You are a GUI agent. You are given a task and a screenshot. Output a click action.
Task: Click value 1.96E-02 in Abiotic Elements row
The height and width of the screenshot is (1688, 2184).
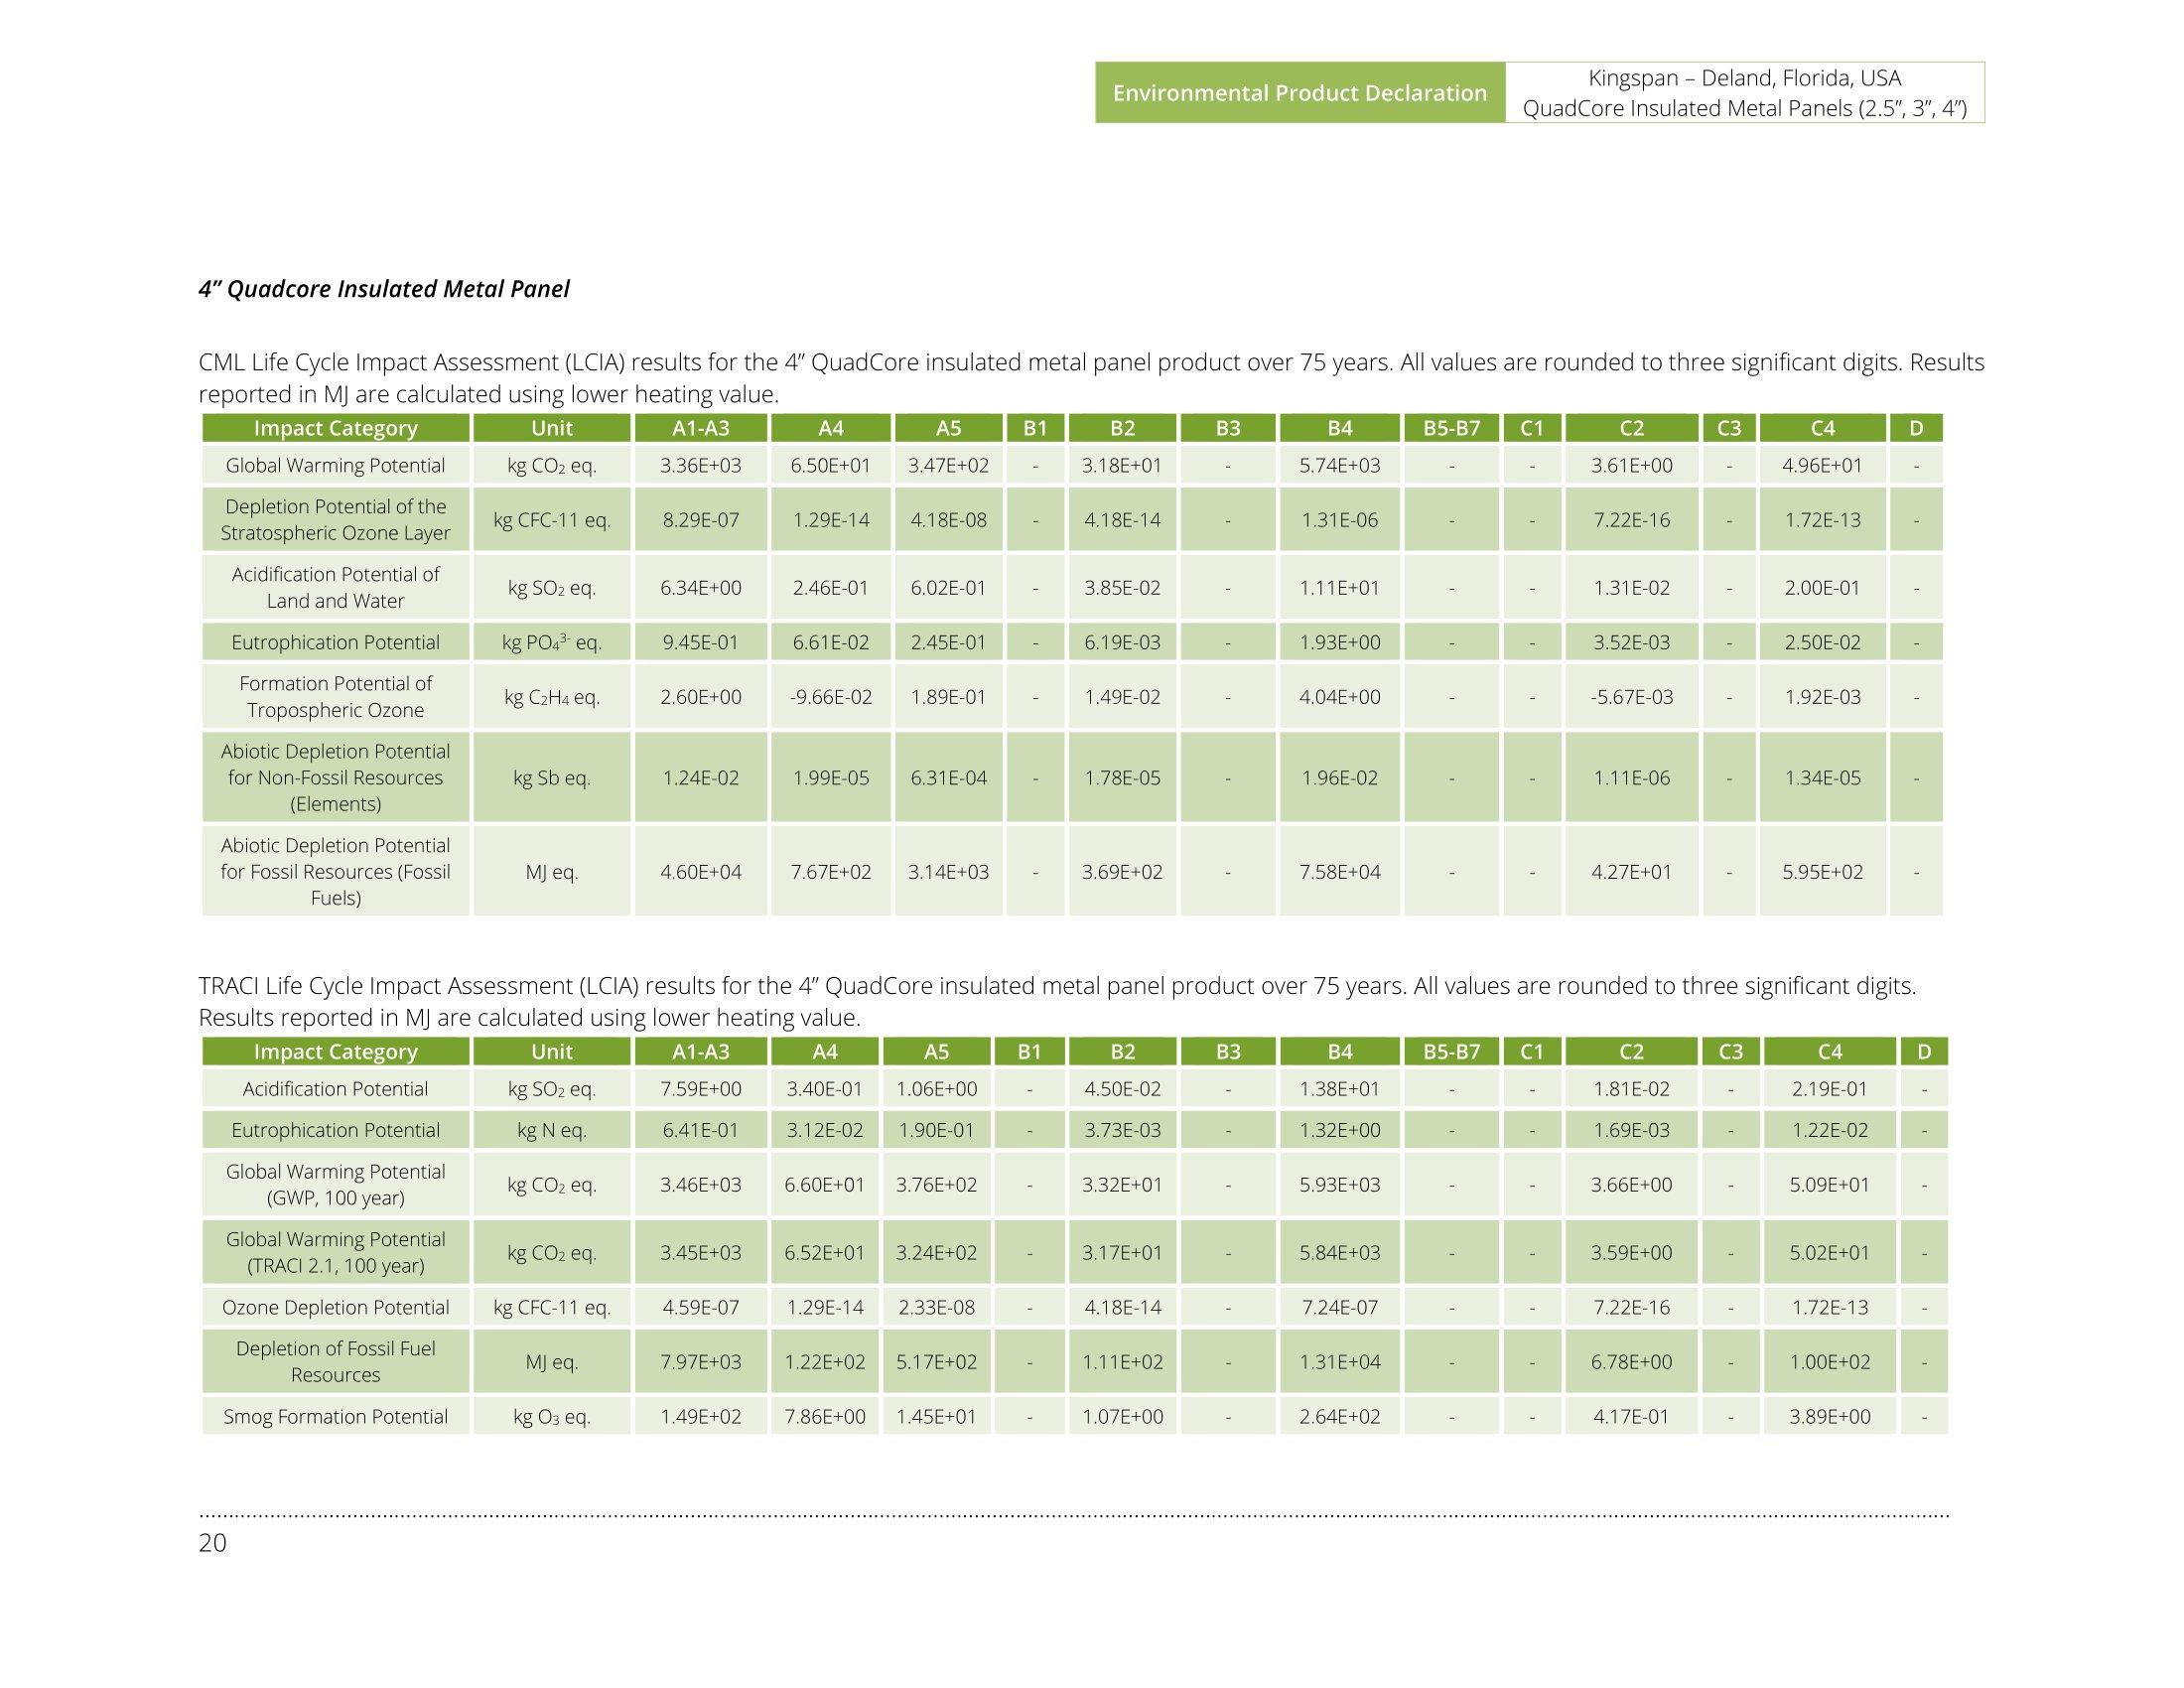(1340, 778)
